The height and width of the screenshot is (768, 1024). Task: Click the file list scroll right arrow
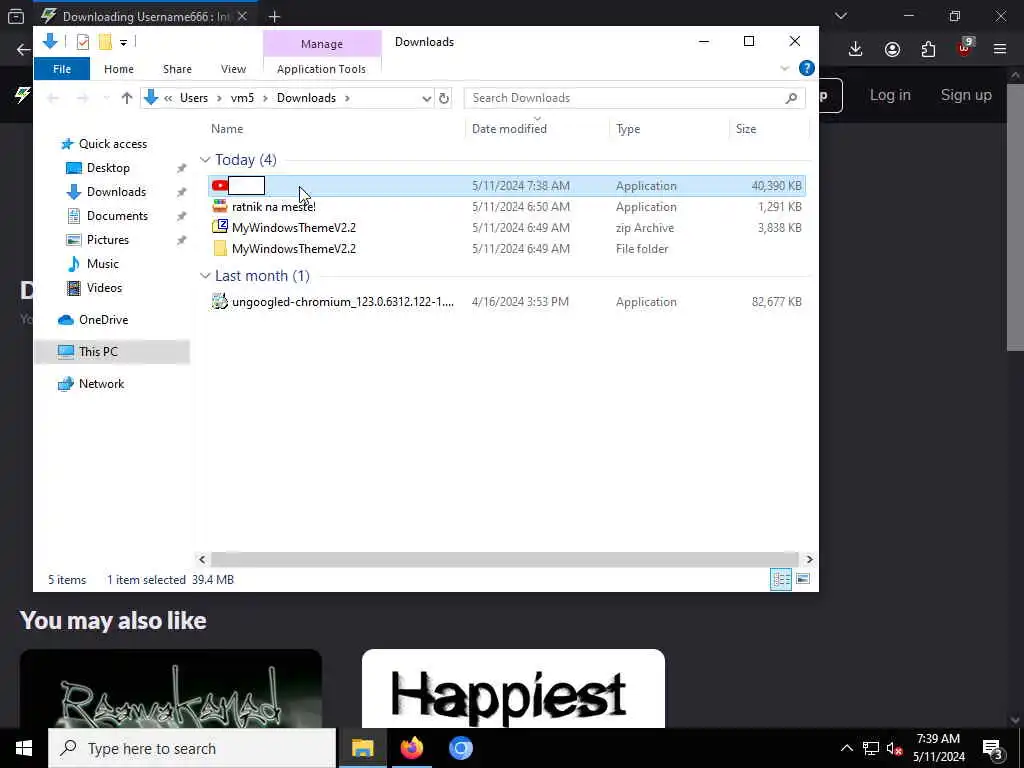click(809, 560)
